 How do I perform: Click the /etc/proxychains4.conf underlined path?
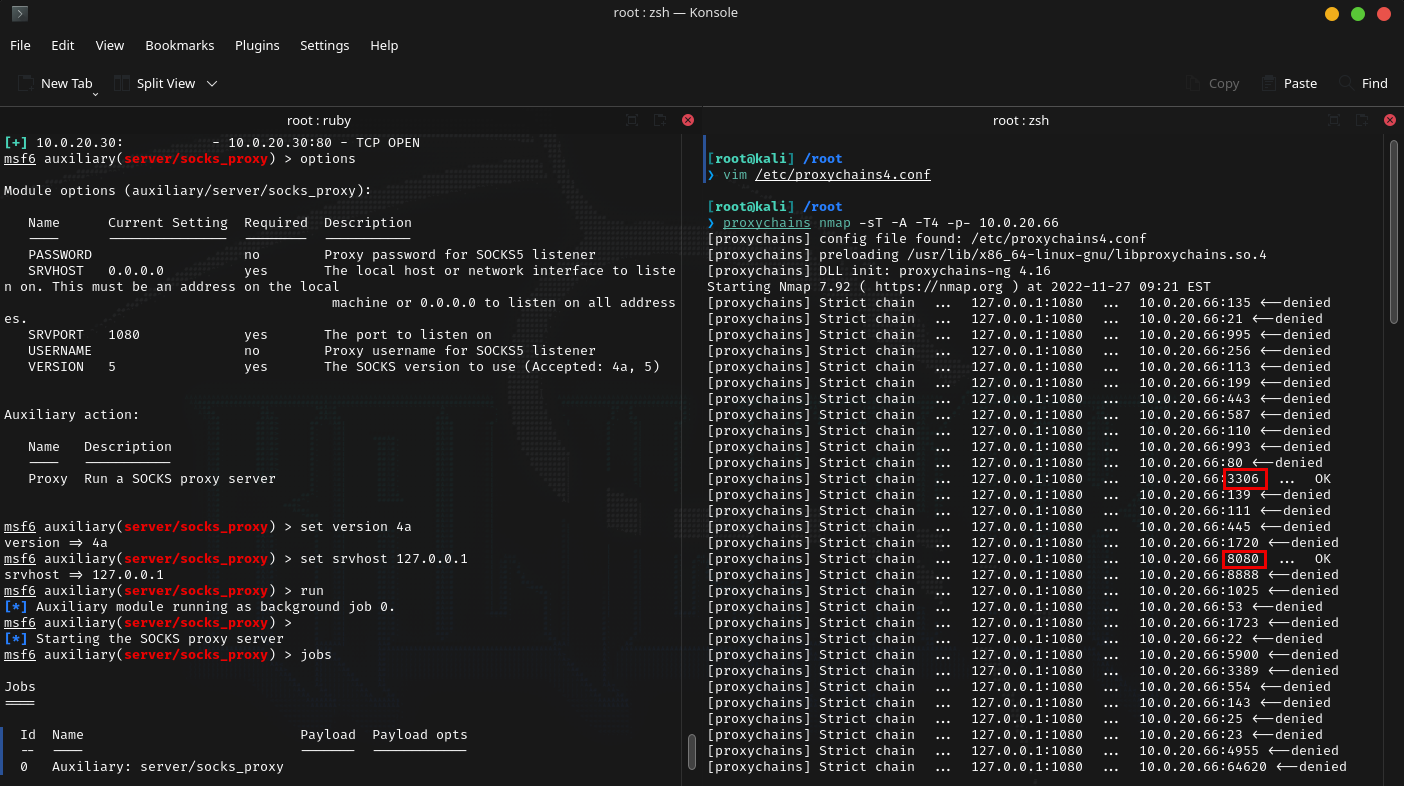point(843,175)
